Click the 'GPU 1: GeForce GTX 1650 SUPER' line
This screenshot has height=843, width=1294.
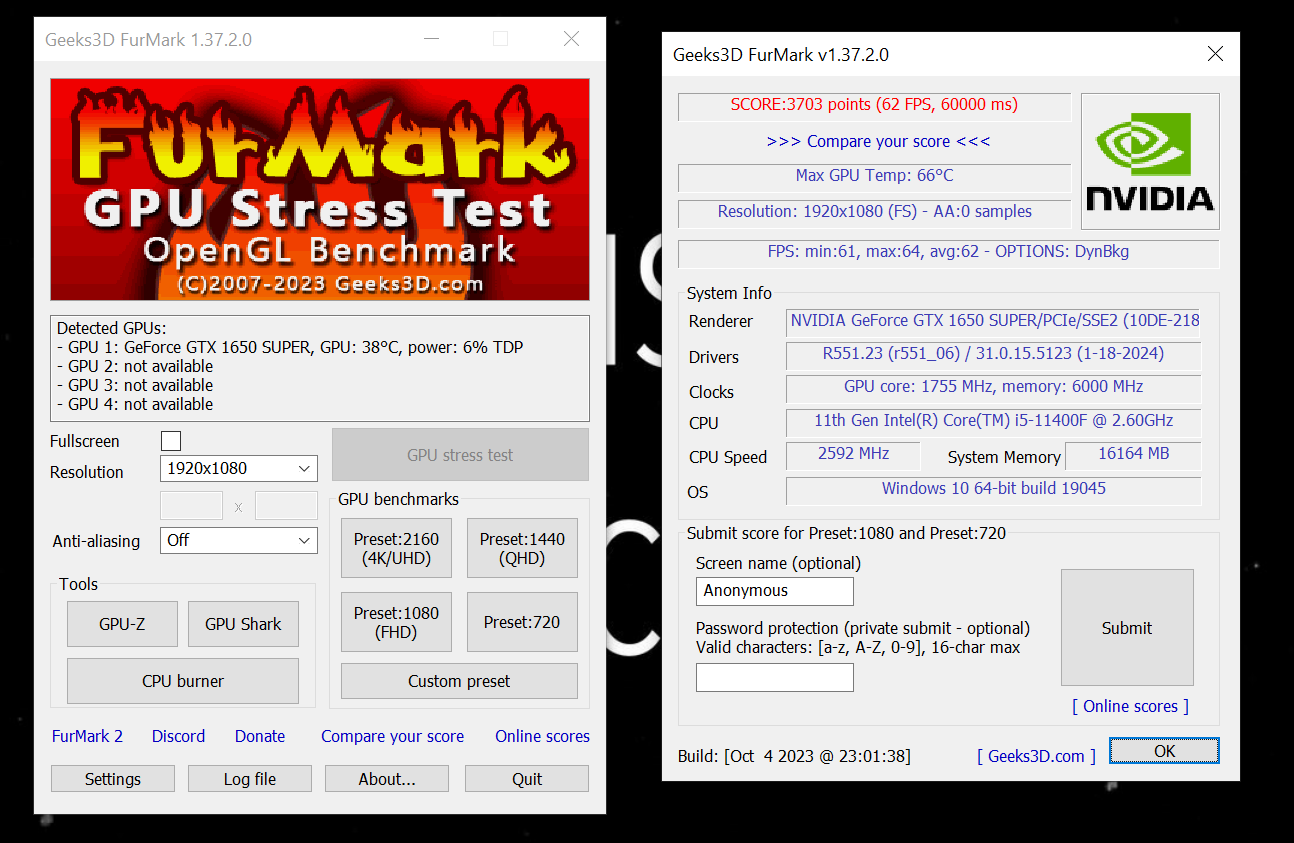290,347
